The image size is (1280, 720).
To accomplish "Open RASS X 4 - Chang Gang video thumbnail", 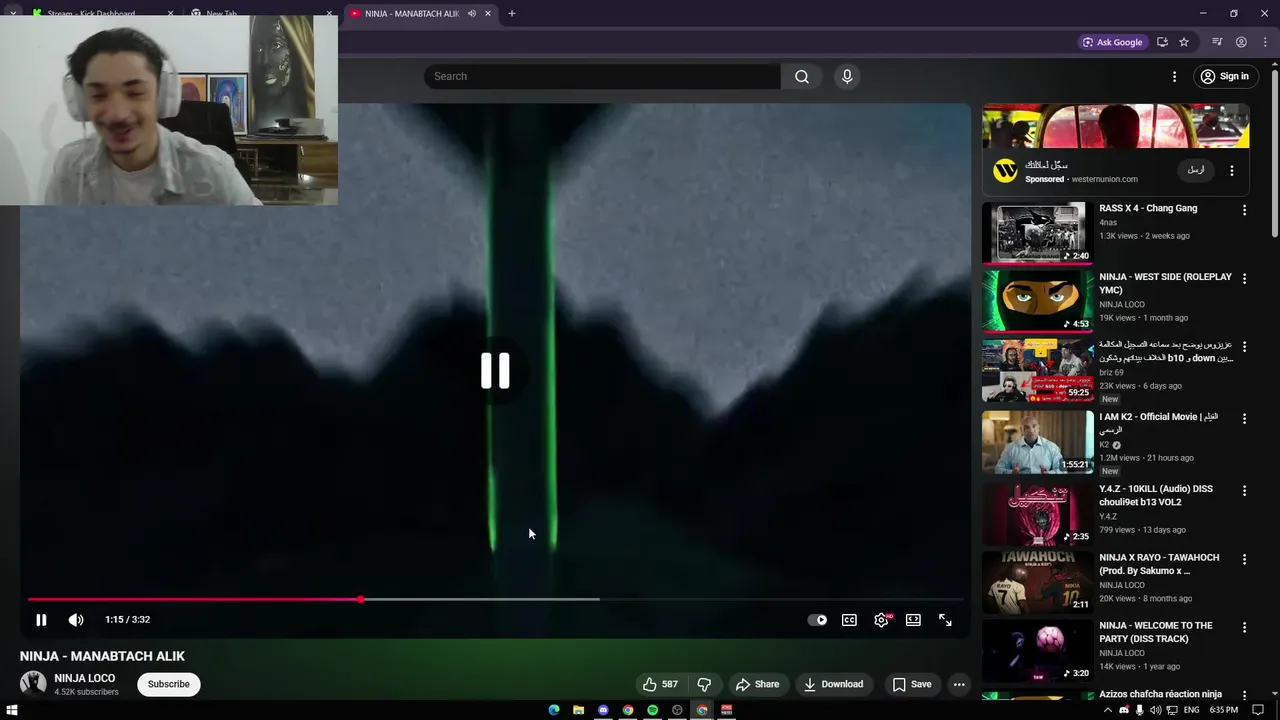I will tap(1037, 233).
